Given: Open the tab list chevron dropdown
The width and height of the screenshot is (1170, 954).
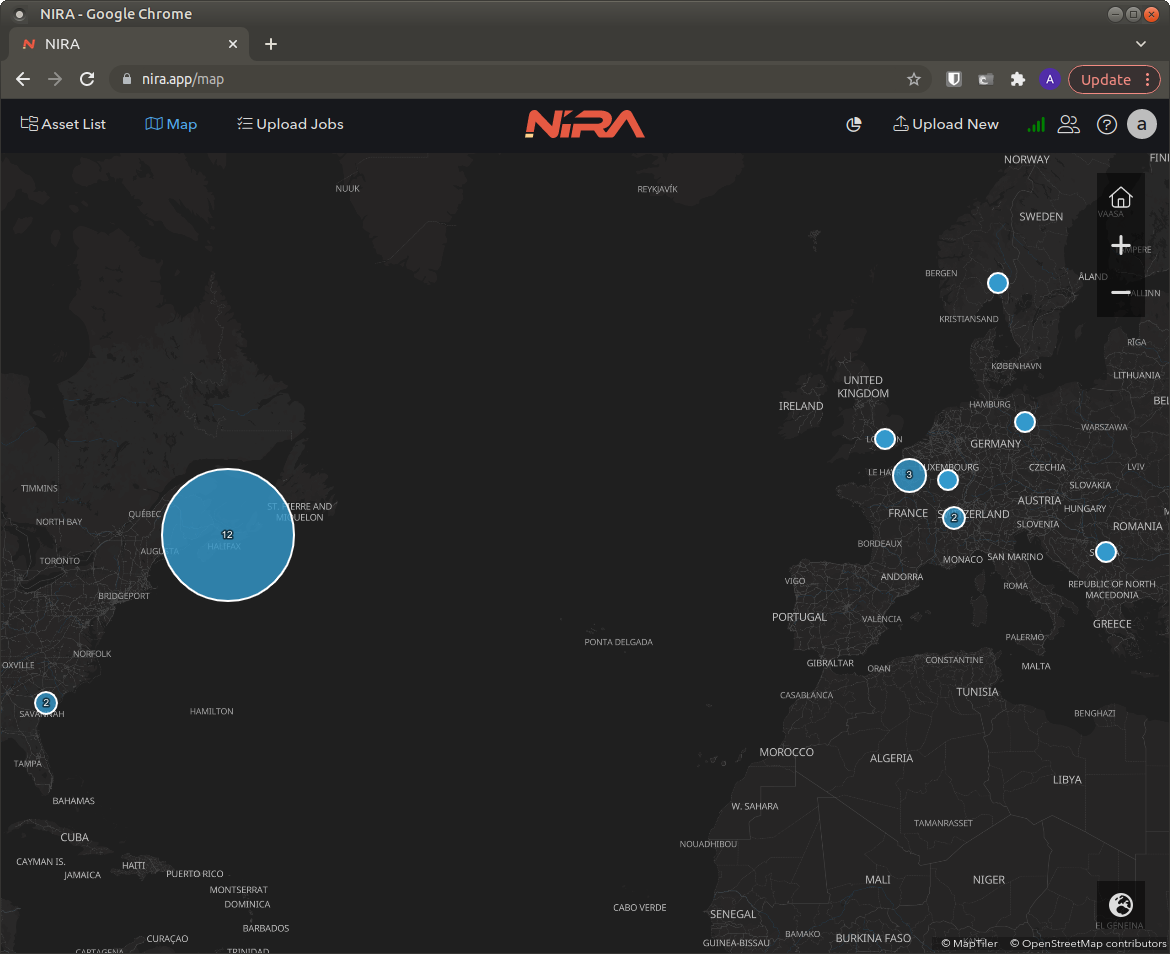Looking at the screenshot, I should click(1141, 44).
